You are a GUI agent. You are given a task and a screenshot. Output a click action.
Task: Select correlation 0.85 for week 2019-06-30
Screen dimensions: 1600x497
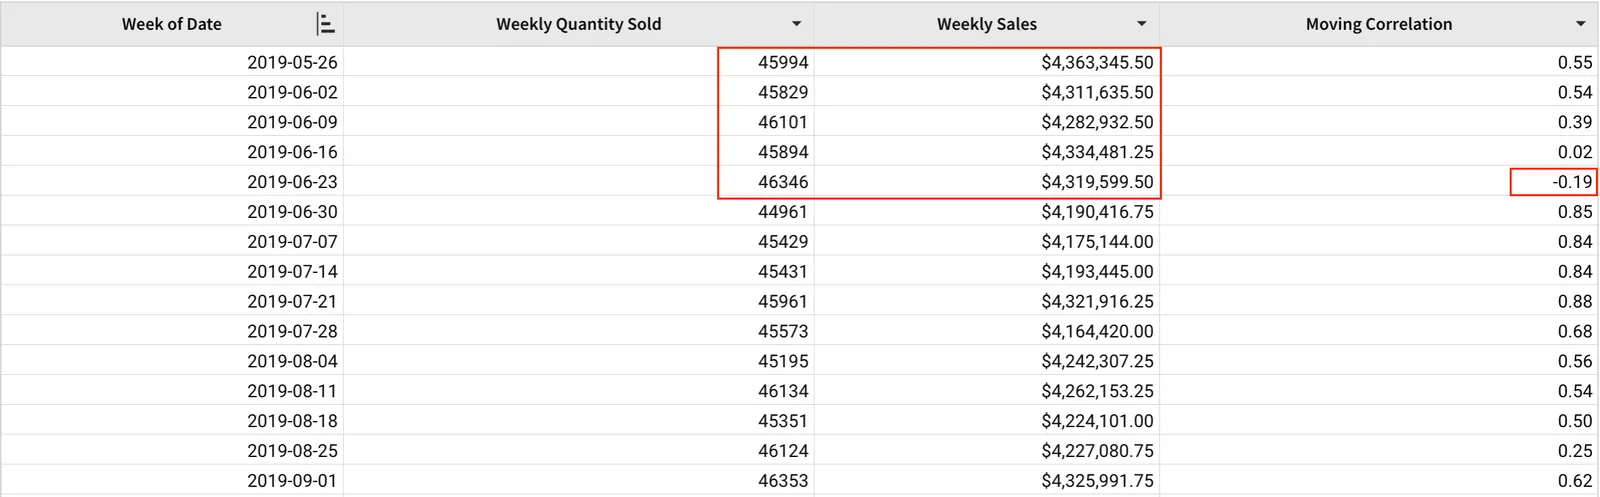1379,212
